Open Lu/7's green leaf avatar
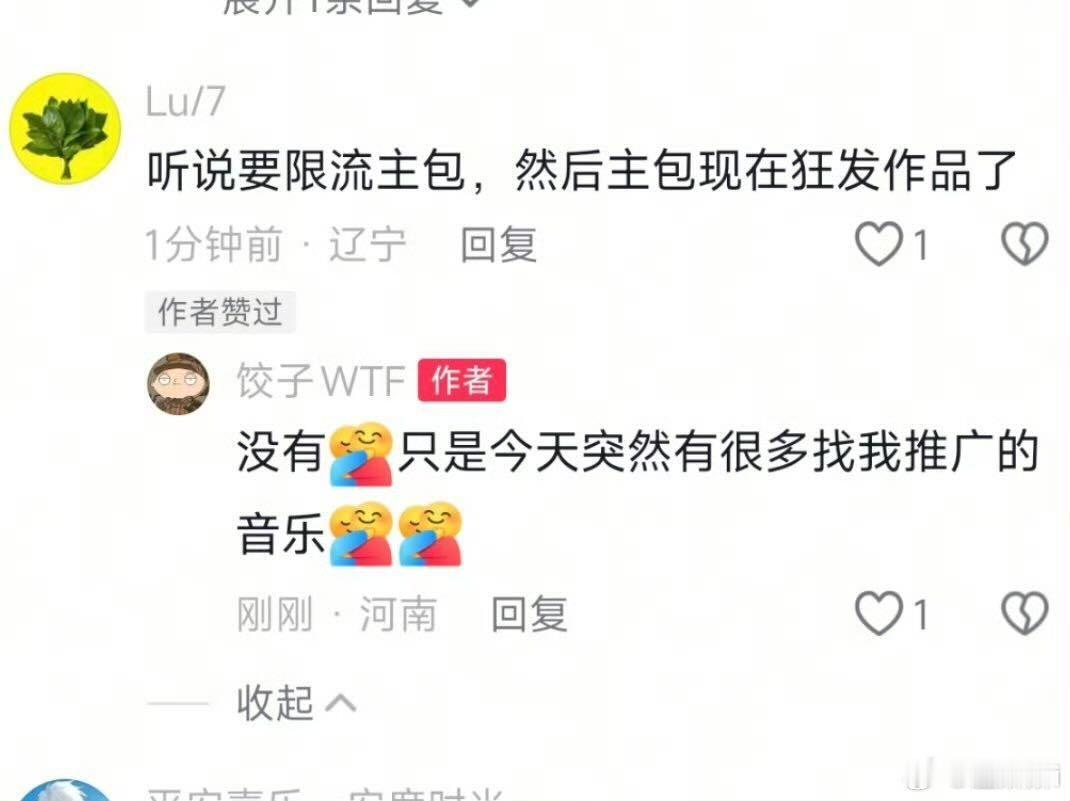Screen dimensions: 1070x801 65,129
